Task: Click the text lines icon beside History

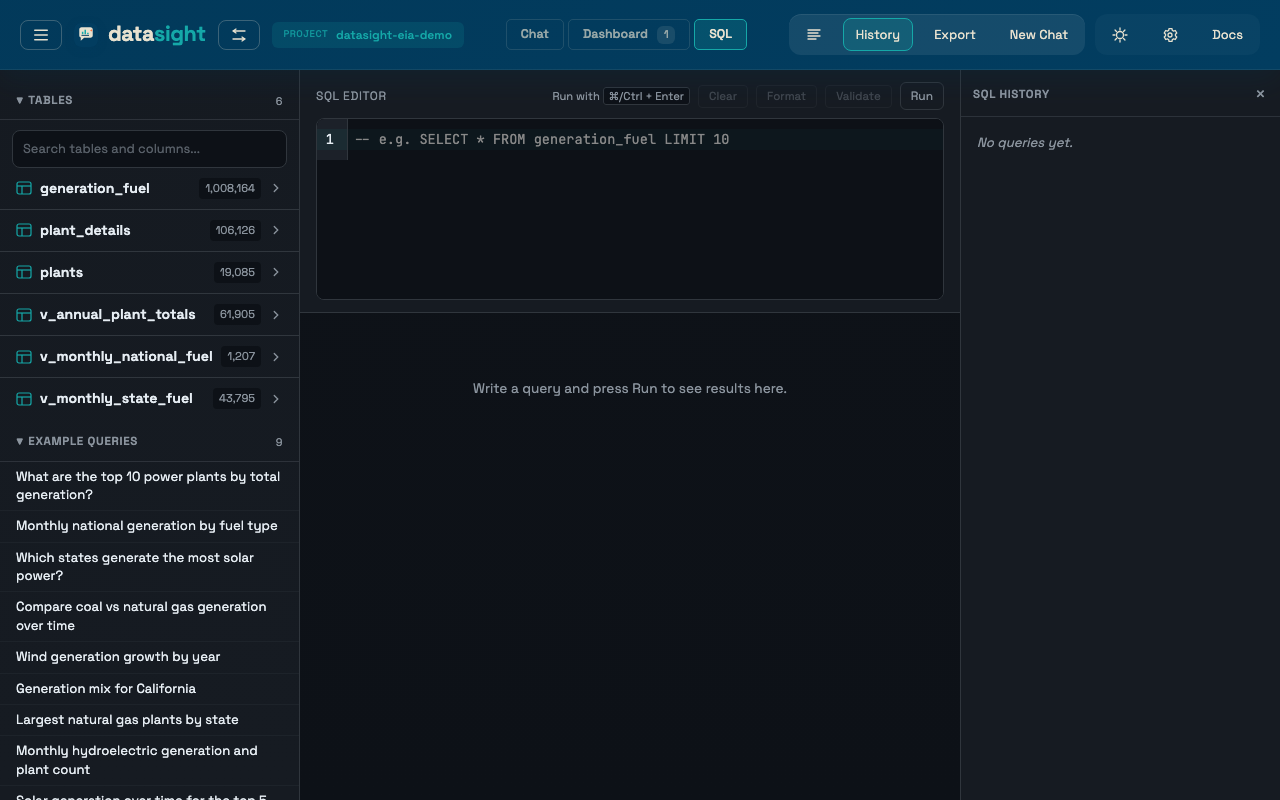Action: 814,34
